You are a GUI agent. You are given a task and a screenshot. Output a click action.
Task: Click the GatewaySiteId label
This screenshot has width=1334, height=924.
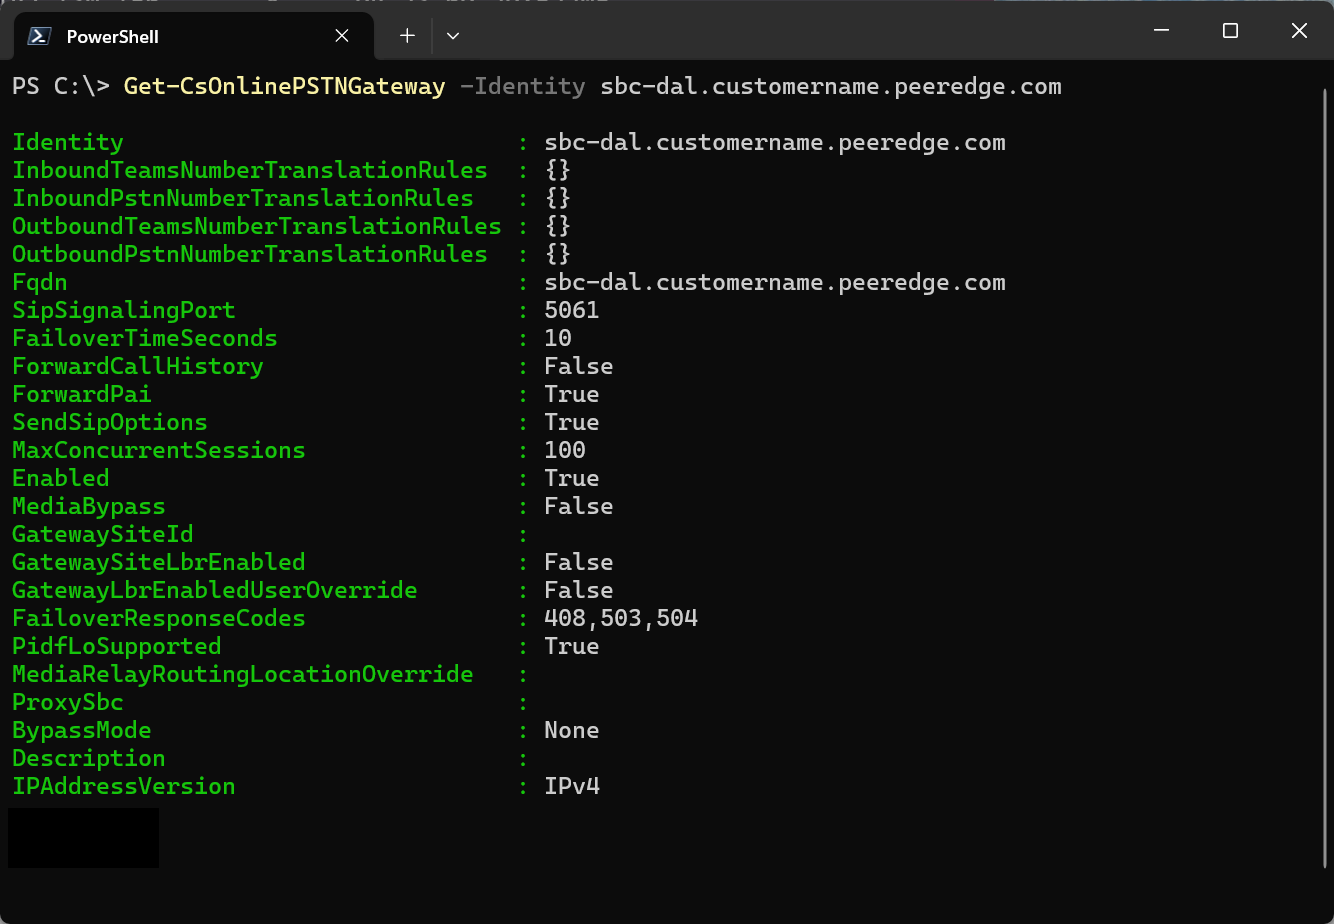tap(103, 534)
